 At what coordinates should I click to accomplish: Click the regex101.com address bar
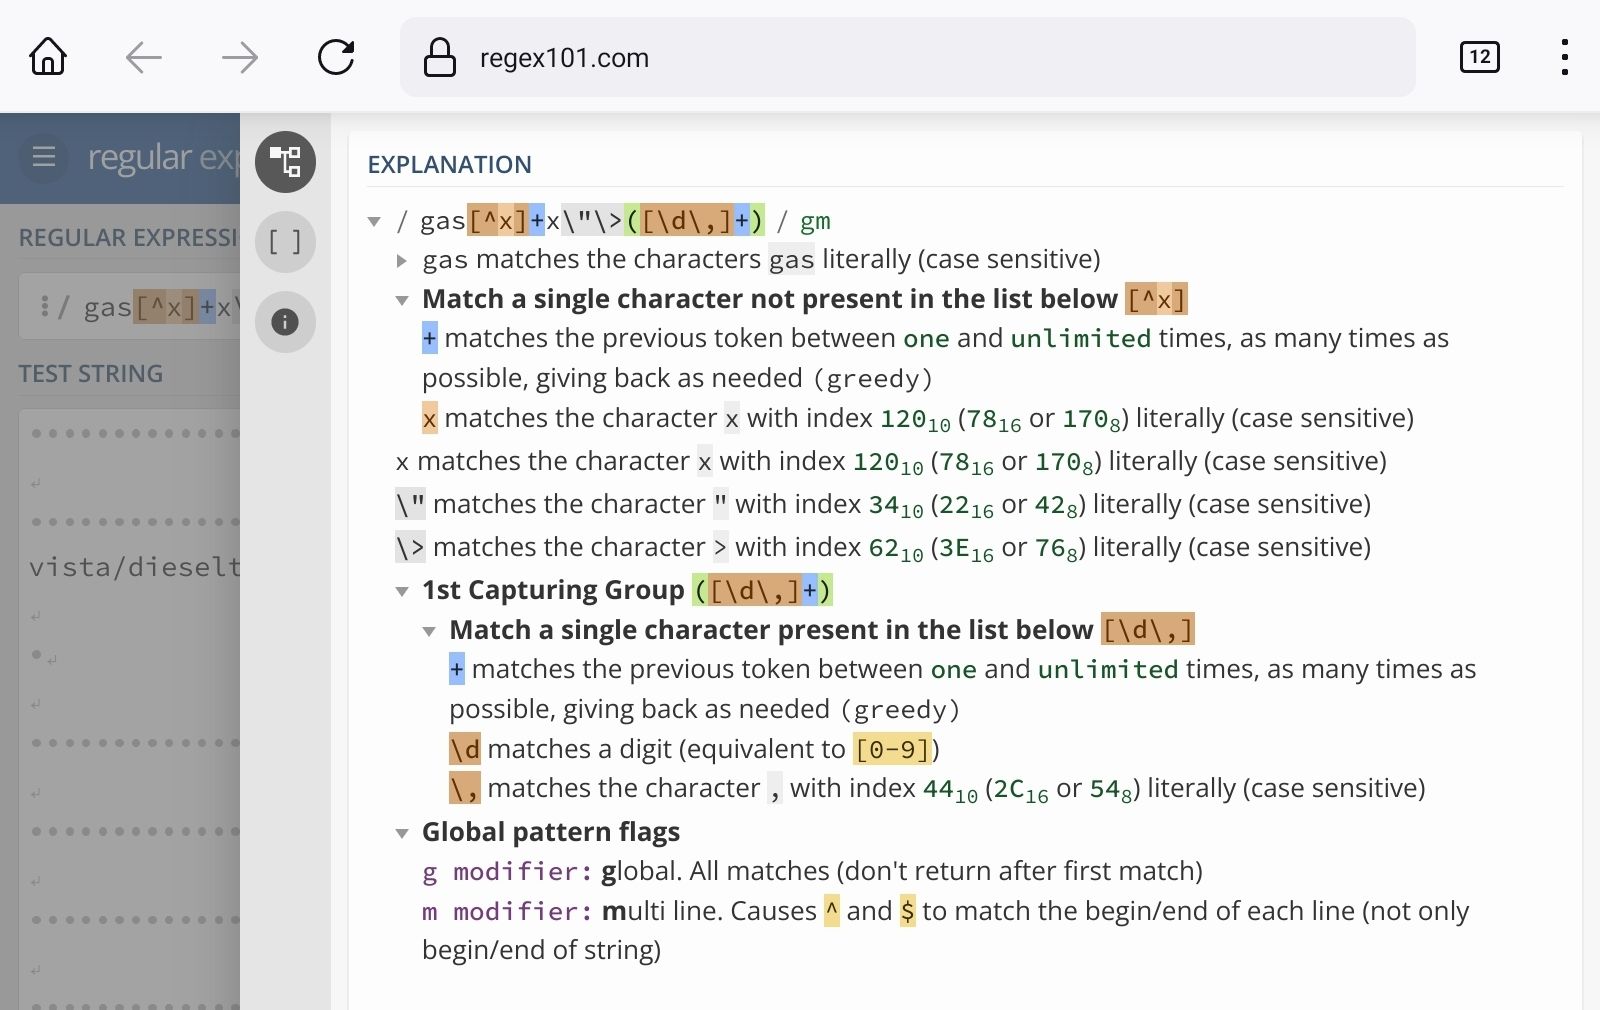click(x=900, y=58)
